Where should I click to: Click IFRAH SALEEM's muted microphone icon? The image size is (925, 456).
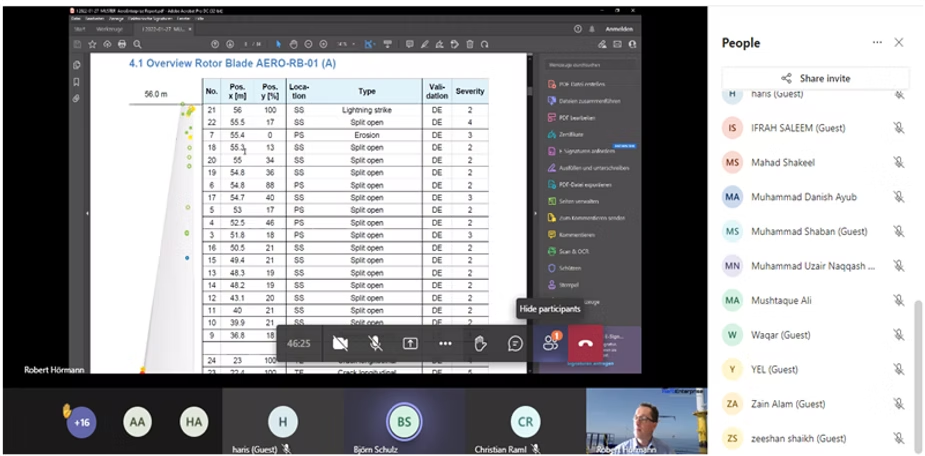tap(899, 128)
